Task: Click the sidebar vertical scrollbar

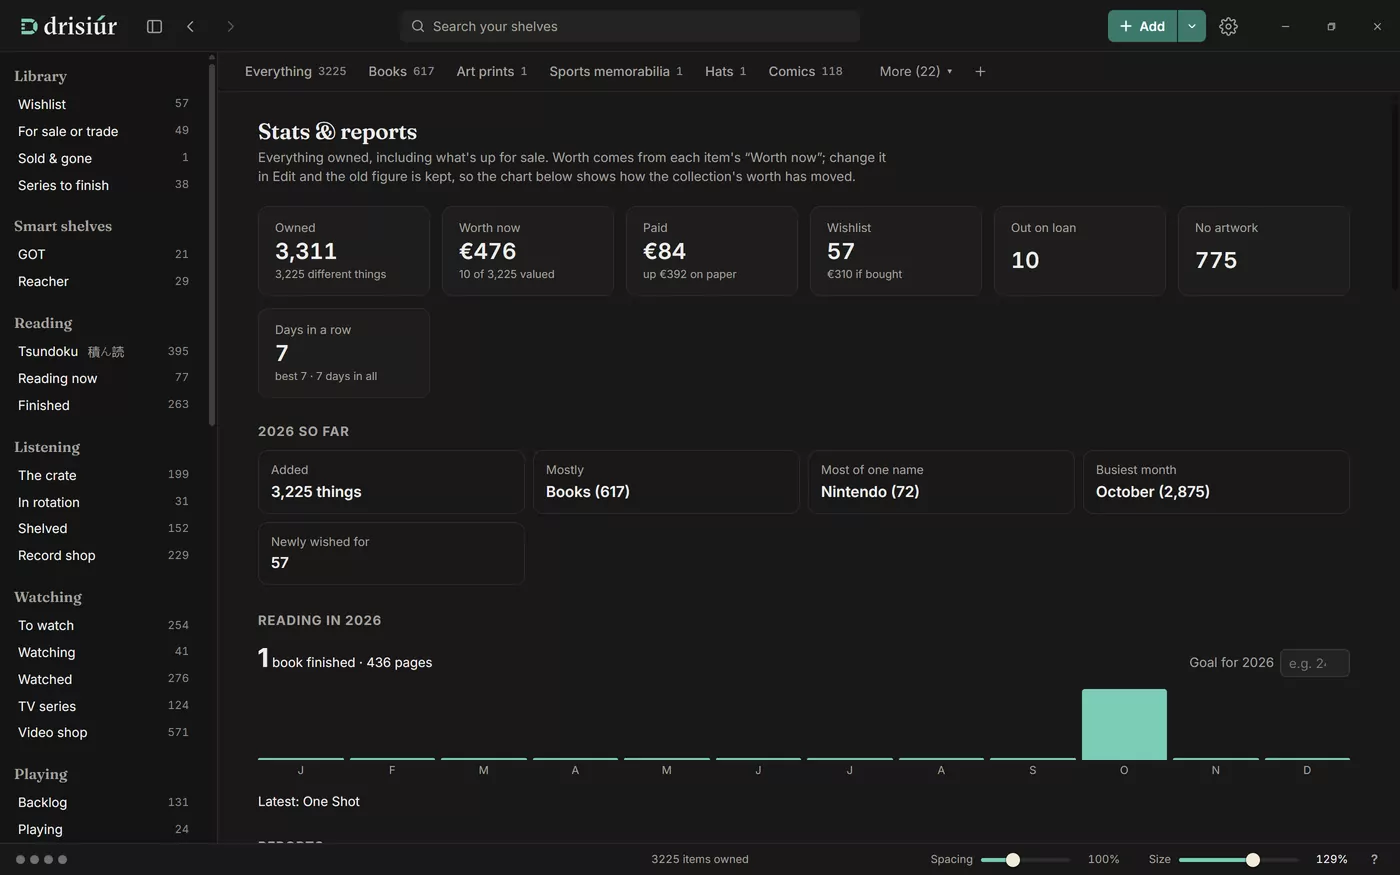Action: coord(212,245)
